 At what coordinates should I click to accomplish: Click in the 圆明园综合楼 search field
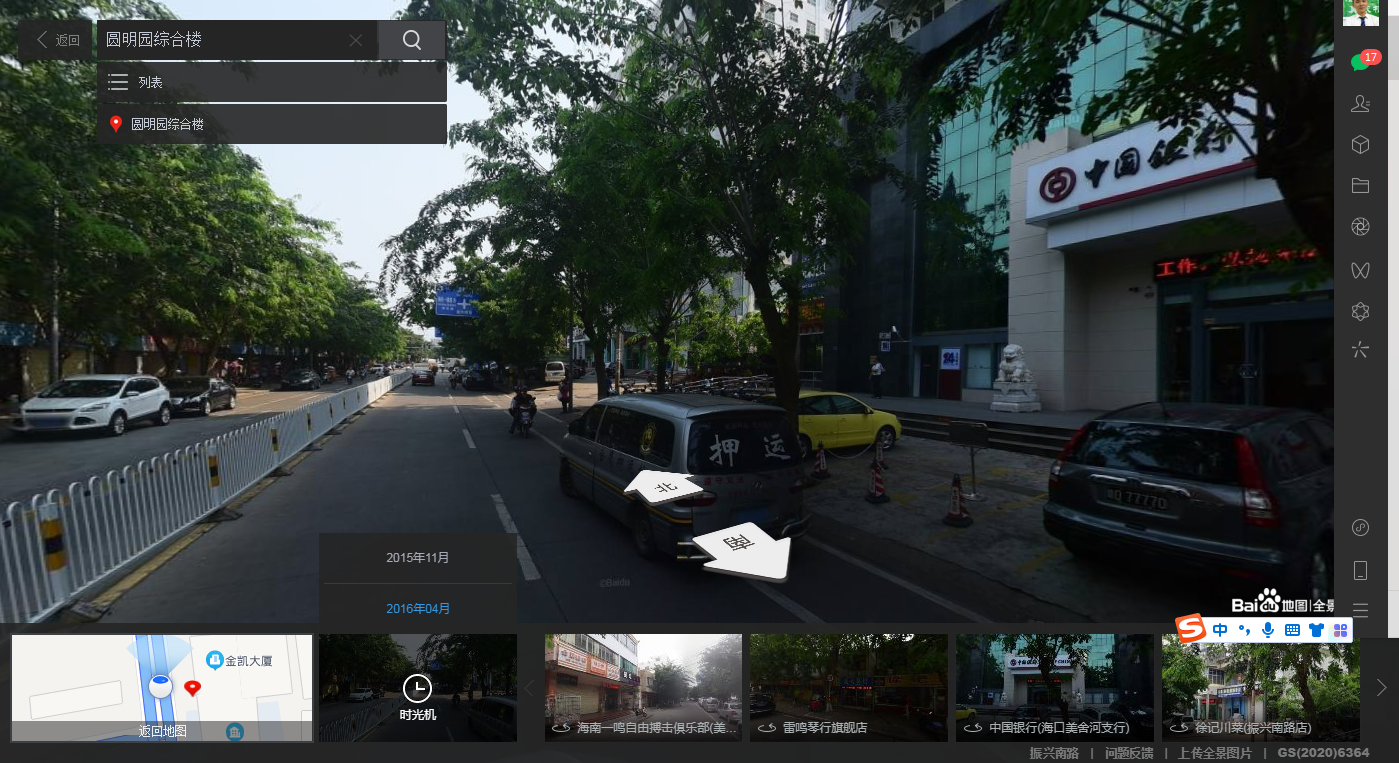tap(220, 40)
